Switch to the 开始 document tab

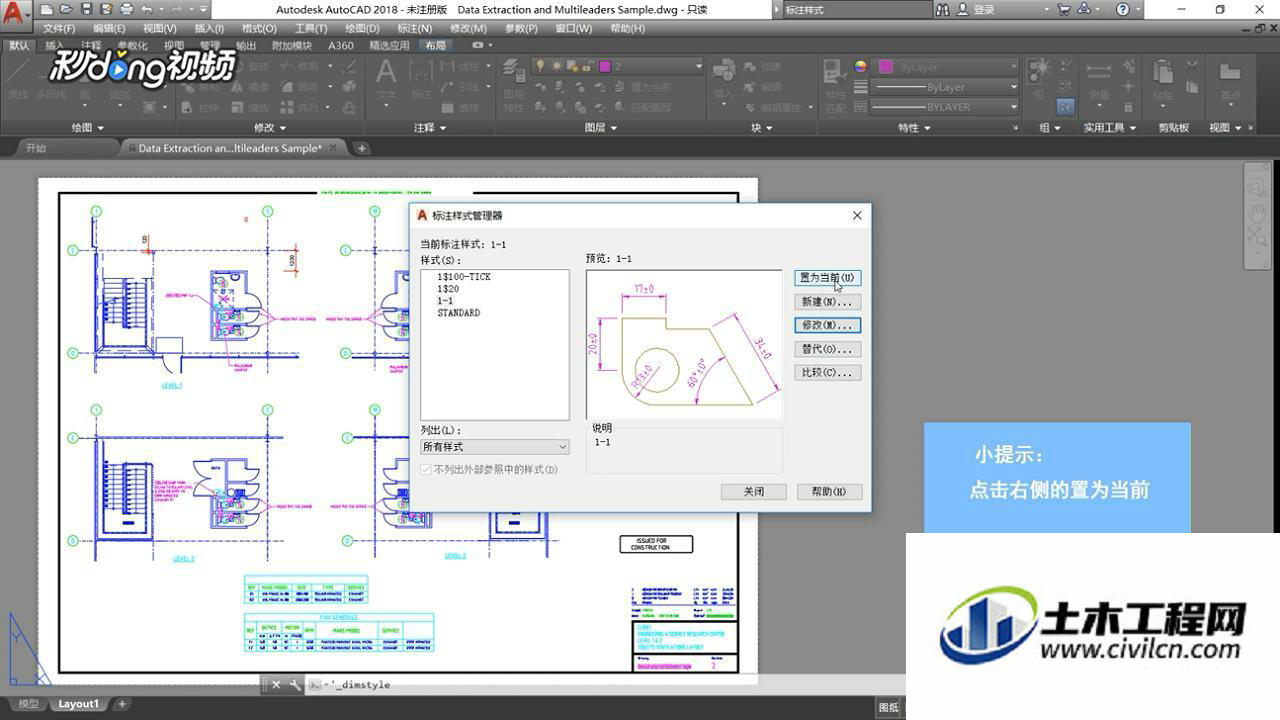[x=36, y=148]
